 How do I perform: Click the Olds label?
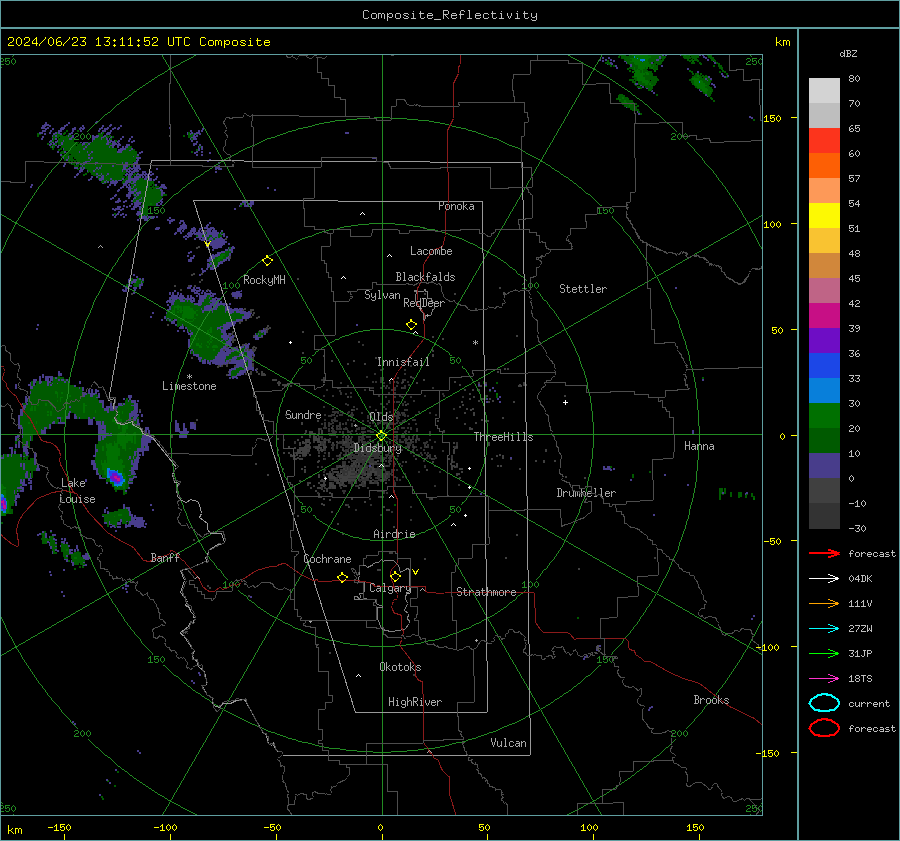coord(381,417)
